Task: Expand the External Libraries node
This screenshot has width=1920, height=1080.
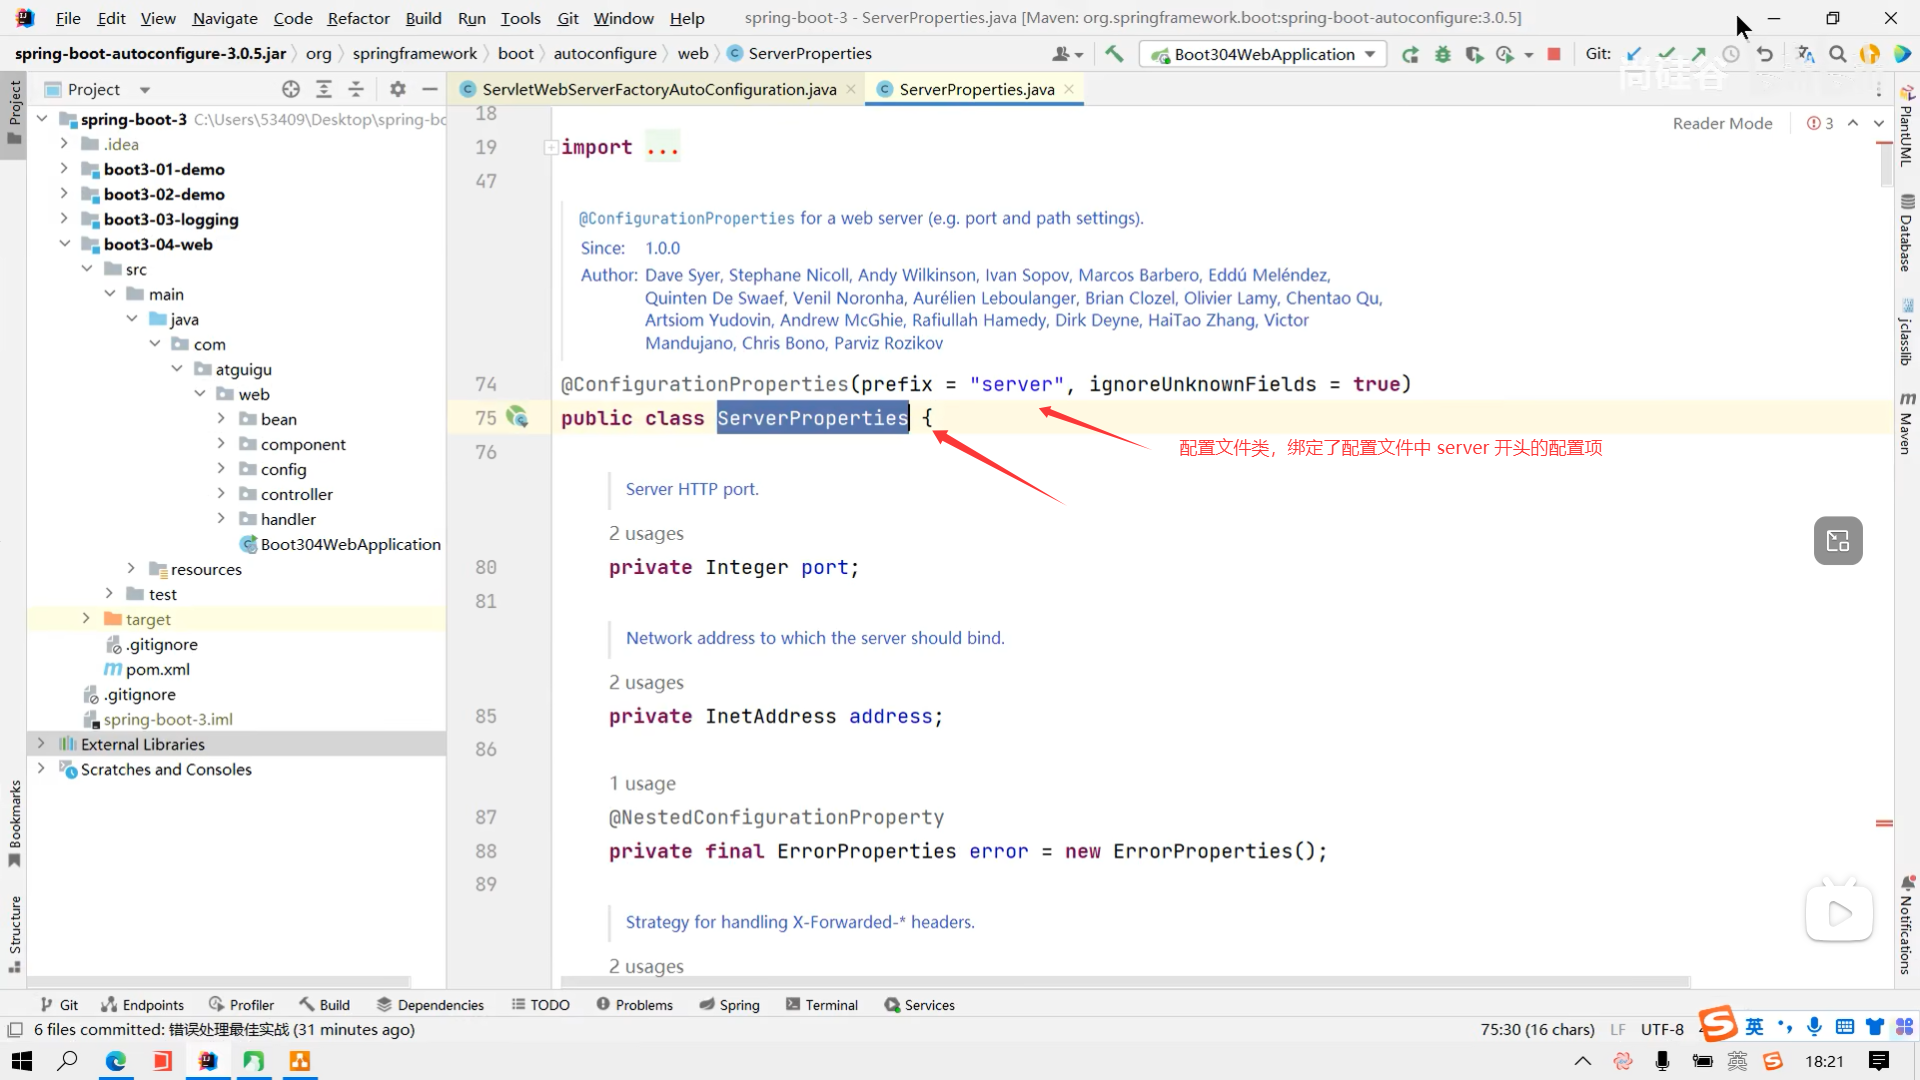Action: point(41,744)
